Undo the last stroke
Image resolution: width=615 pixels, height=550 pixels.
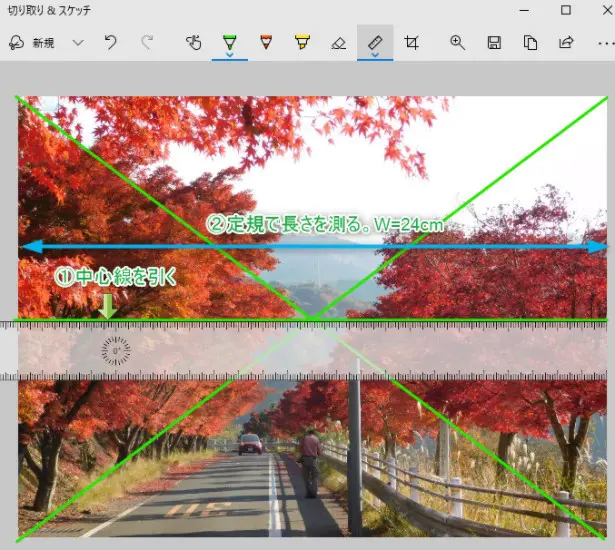click(x=111, y=42)
